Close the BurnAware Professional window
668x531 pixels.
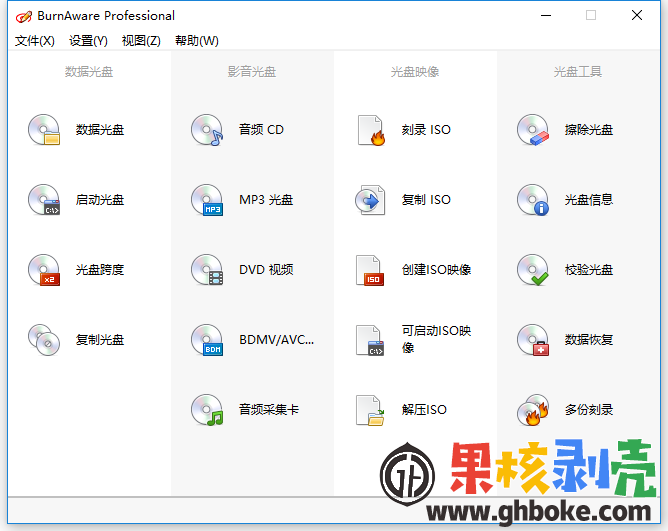637,16
